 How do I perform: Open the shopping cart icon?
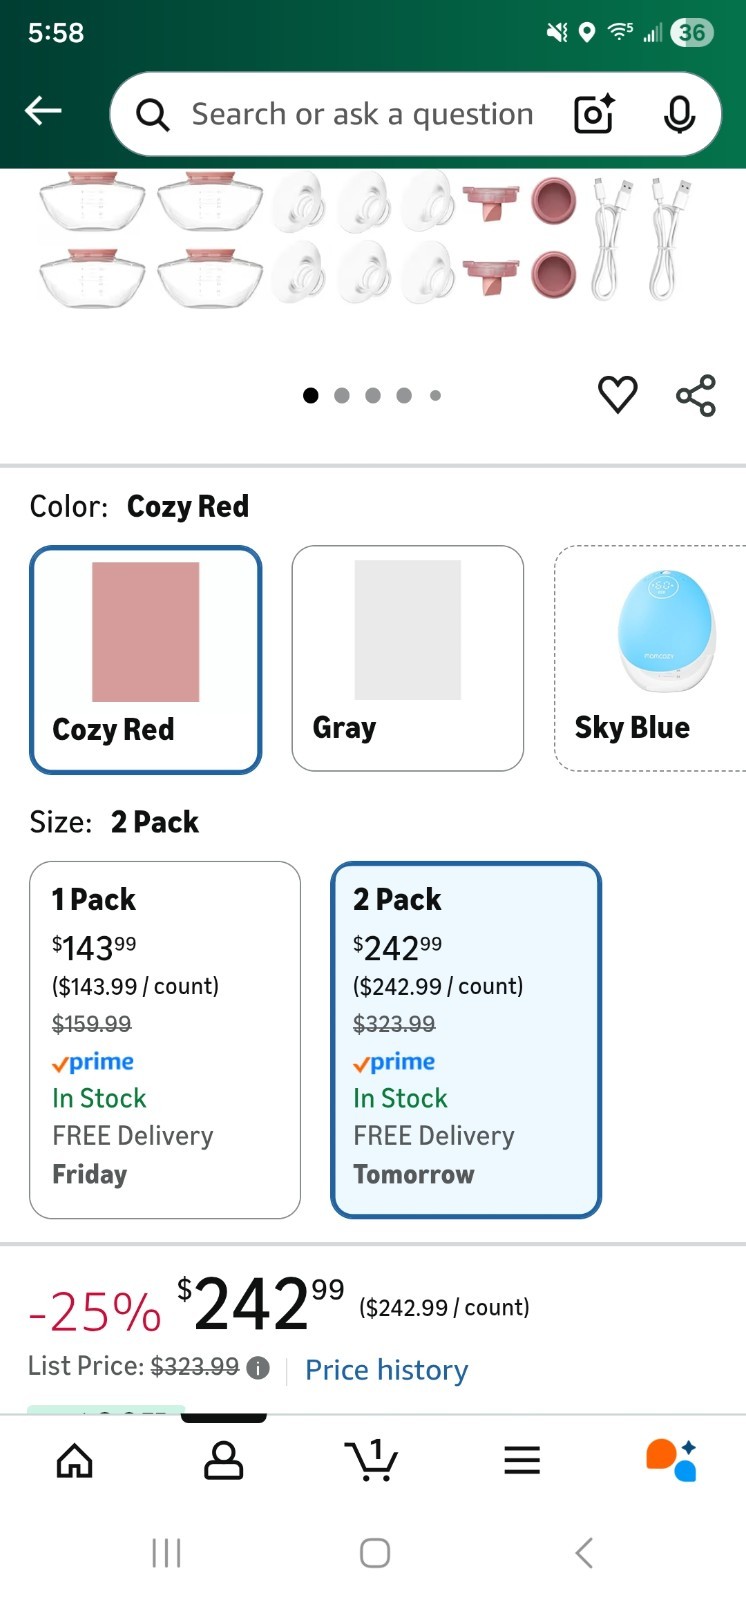(372, 1461)
